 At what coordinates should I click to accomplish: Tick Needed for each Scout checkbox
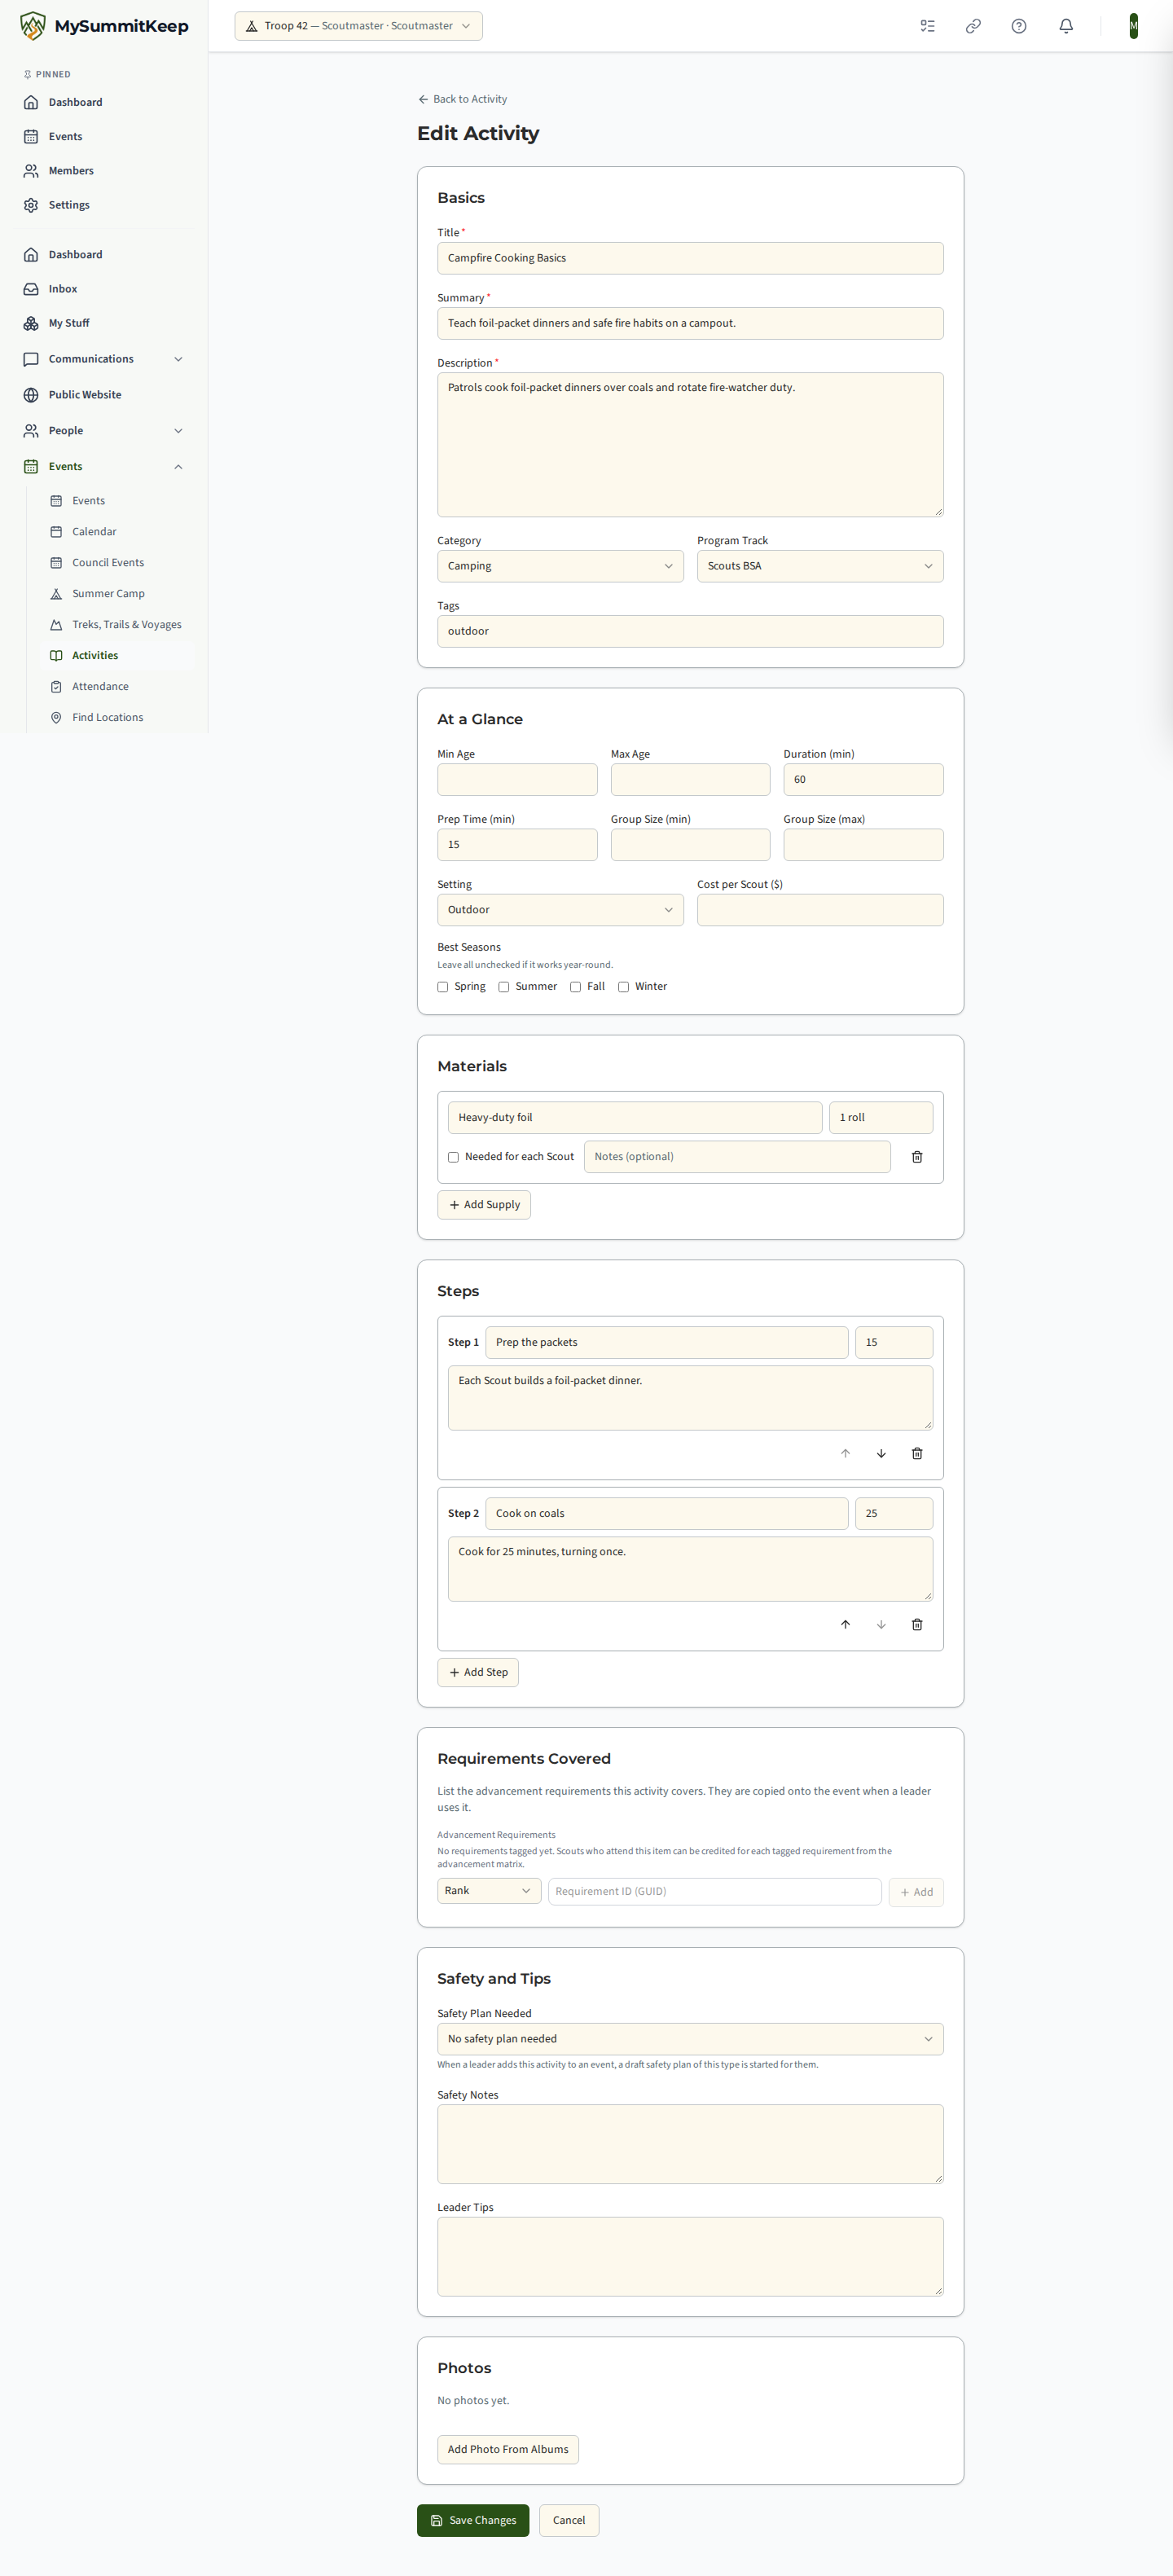pos(453,1157)
